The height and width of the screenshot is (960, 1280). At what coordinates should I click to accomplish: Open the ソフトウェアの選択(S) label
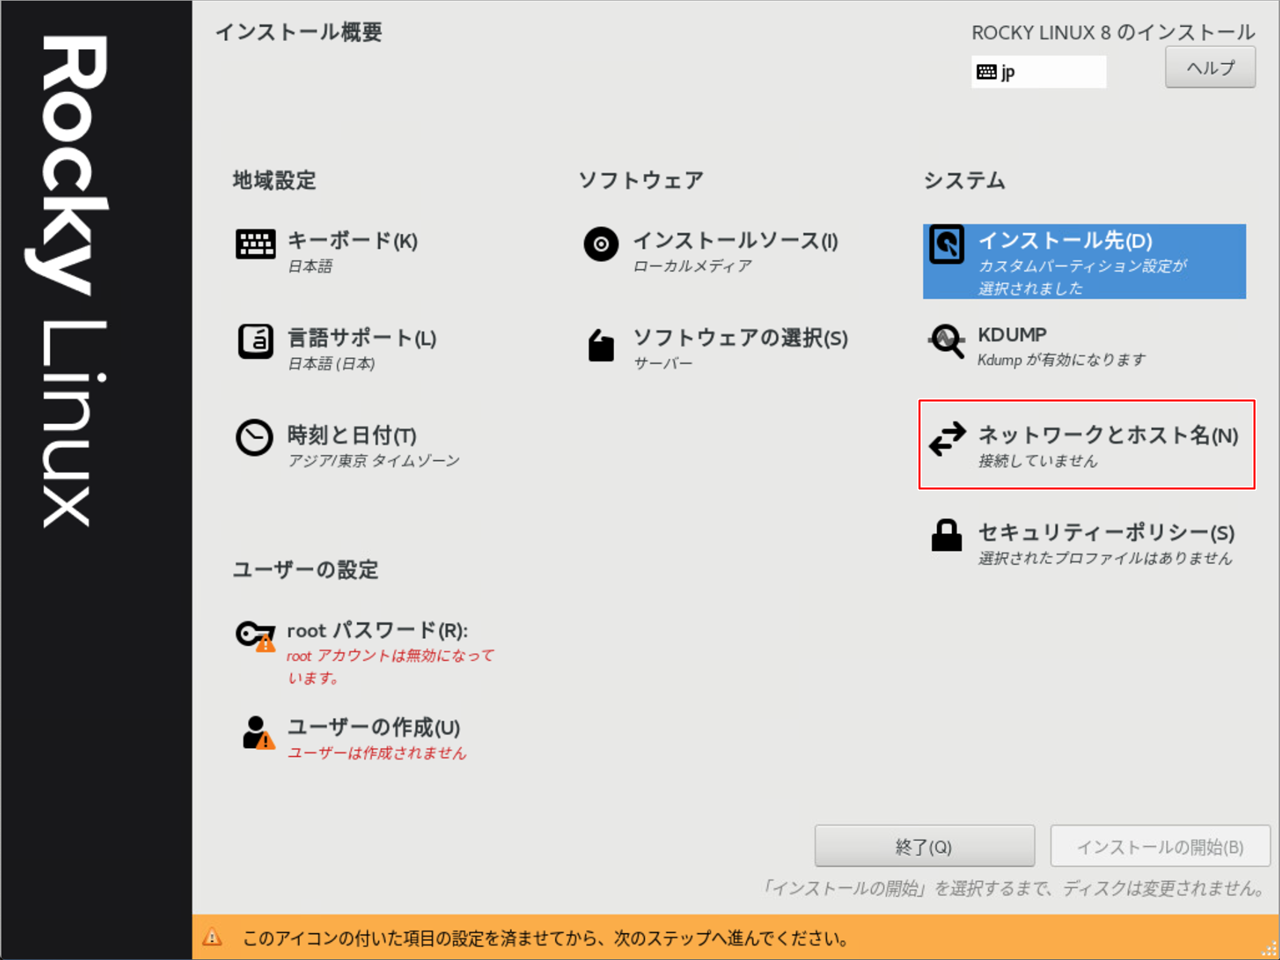click(x=740, y=338)
